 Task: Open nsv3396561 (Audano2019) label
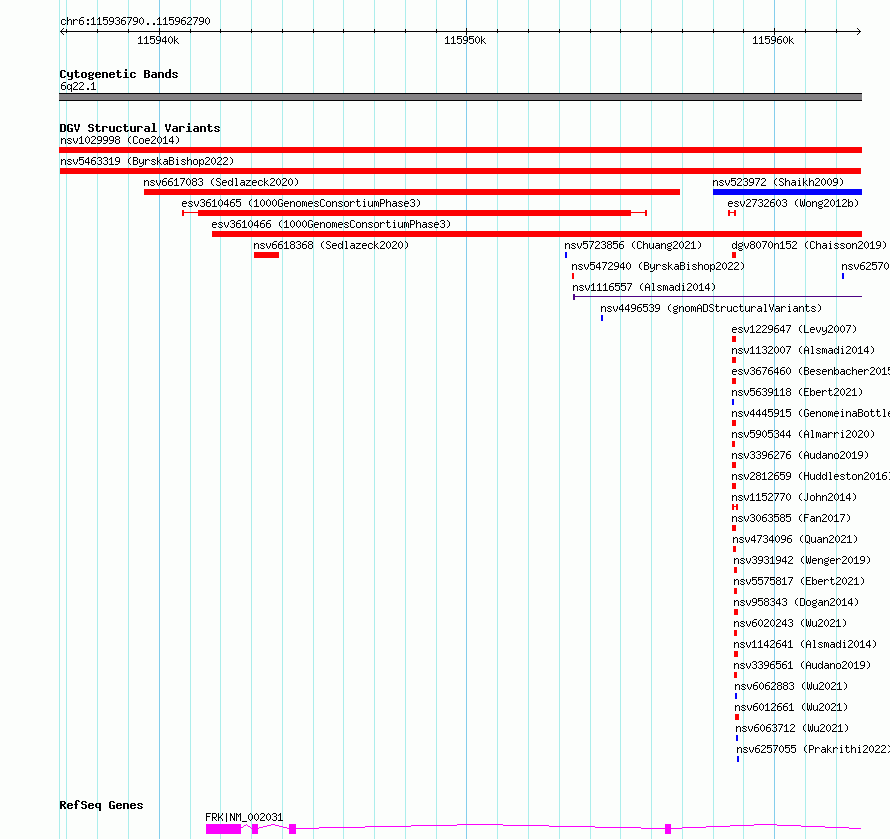click(802, 665)
